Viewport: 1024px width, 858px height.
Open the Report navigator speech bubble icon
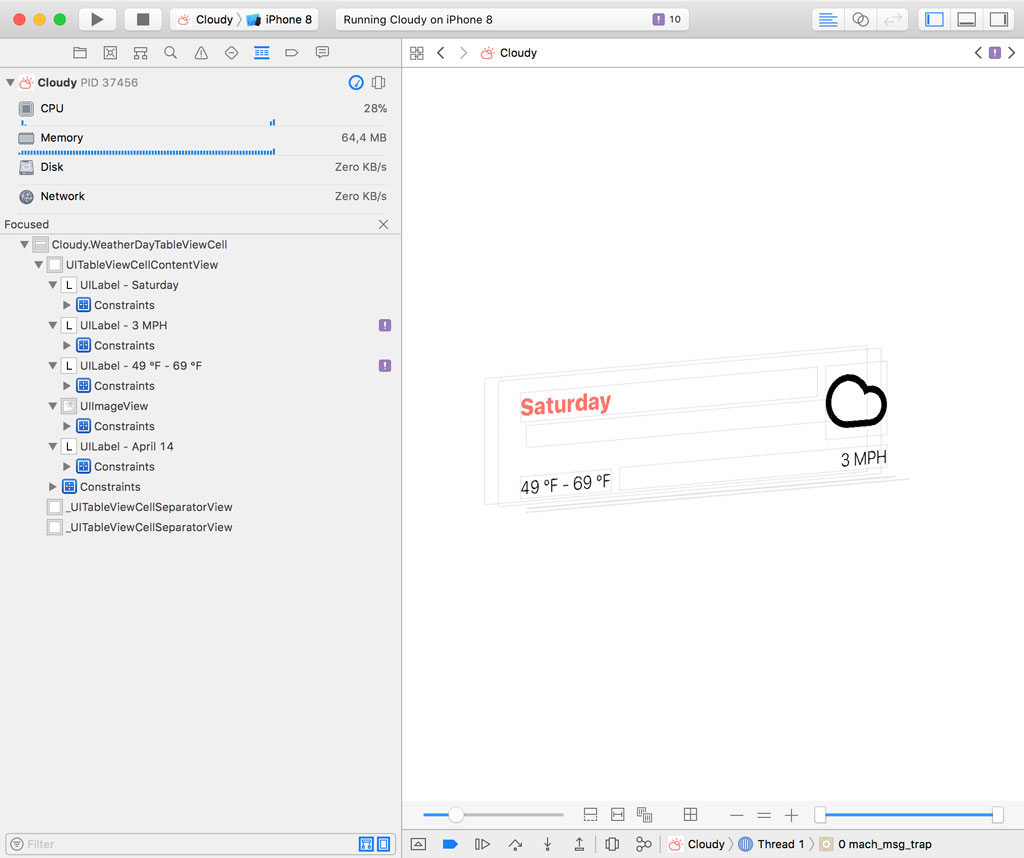pyautogui.click(x=322, y=52)
